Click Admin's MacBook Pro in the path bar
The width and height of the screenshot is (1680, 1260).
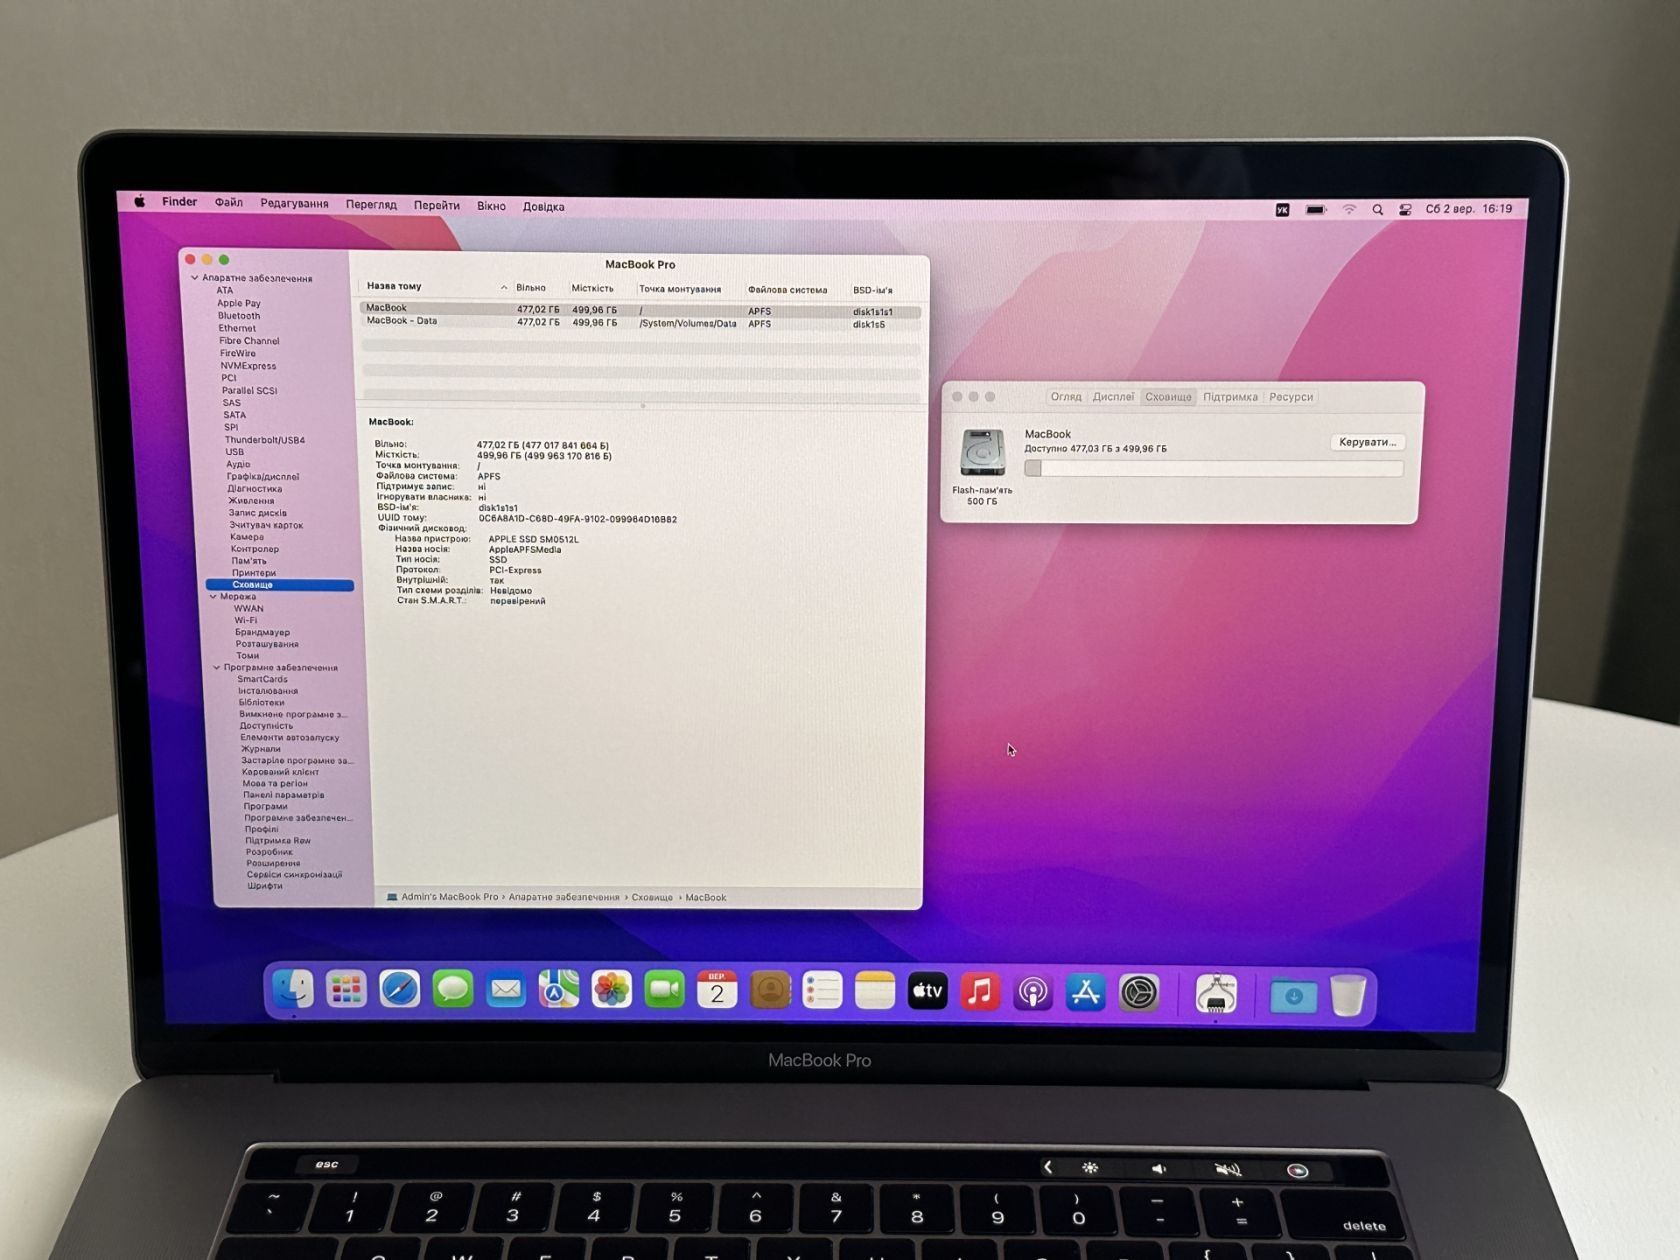coord(449,897)
